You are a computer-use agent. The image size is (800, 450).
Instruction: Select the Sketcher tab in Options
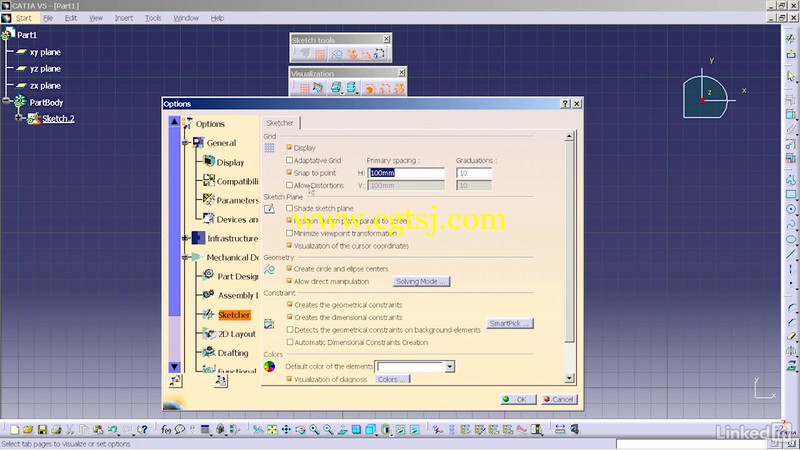point(280,123)
